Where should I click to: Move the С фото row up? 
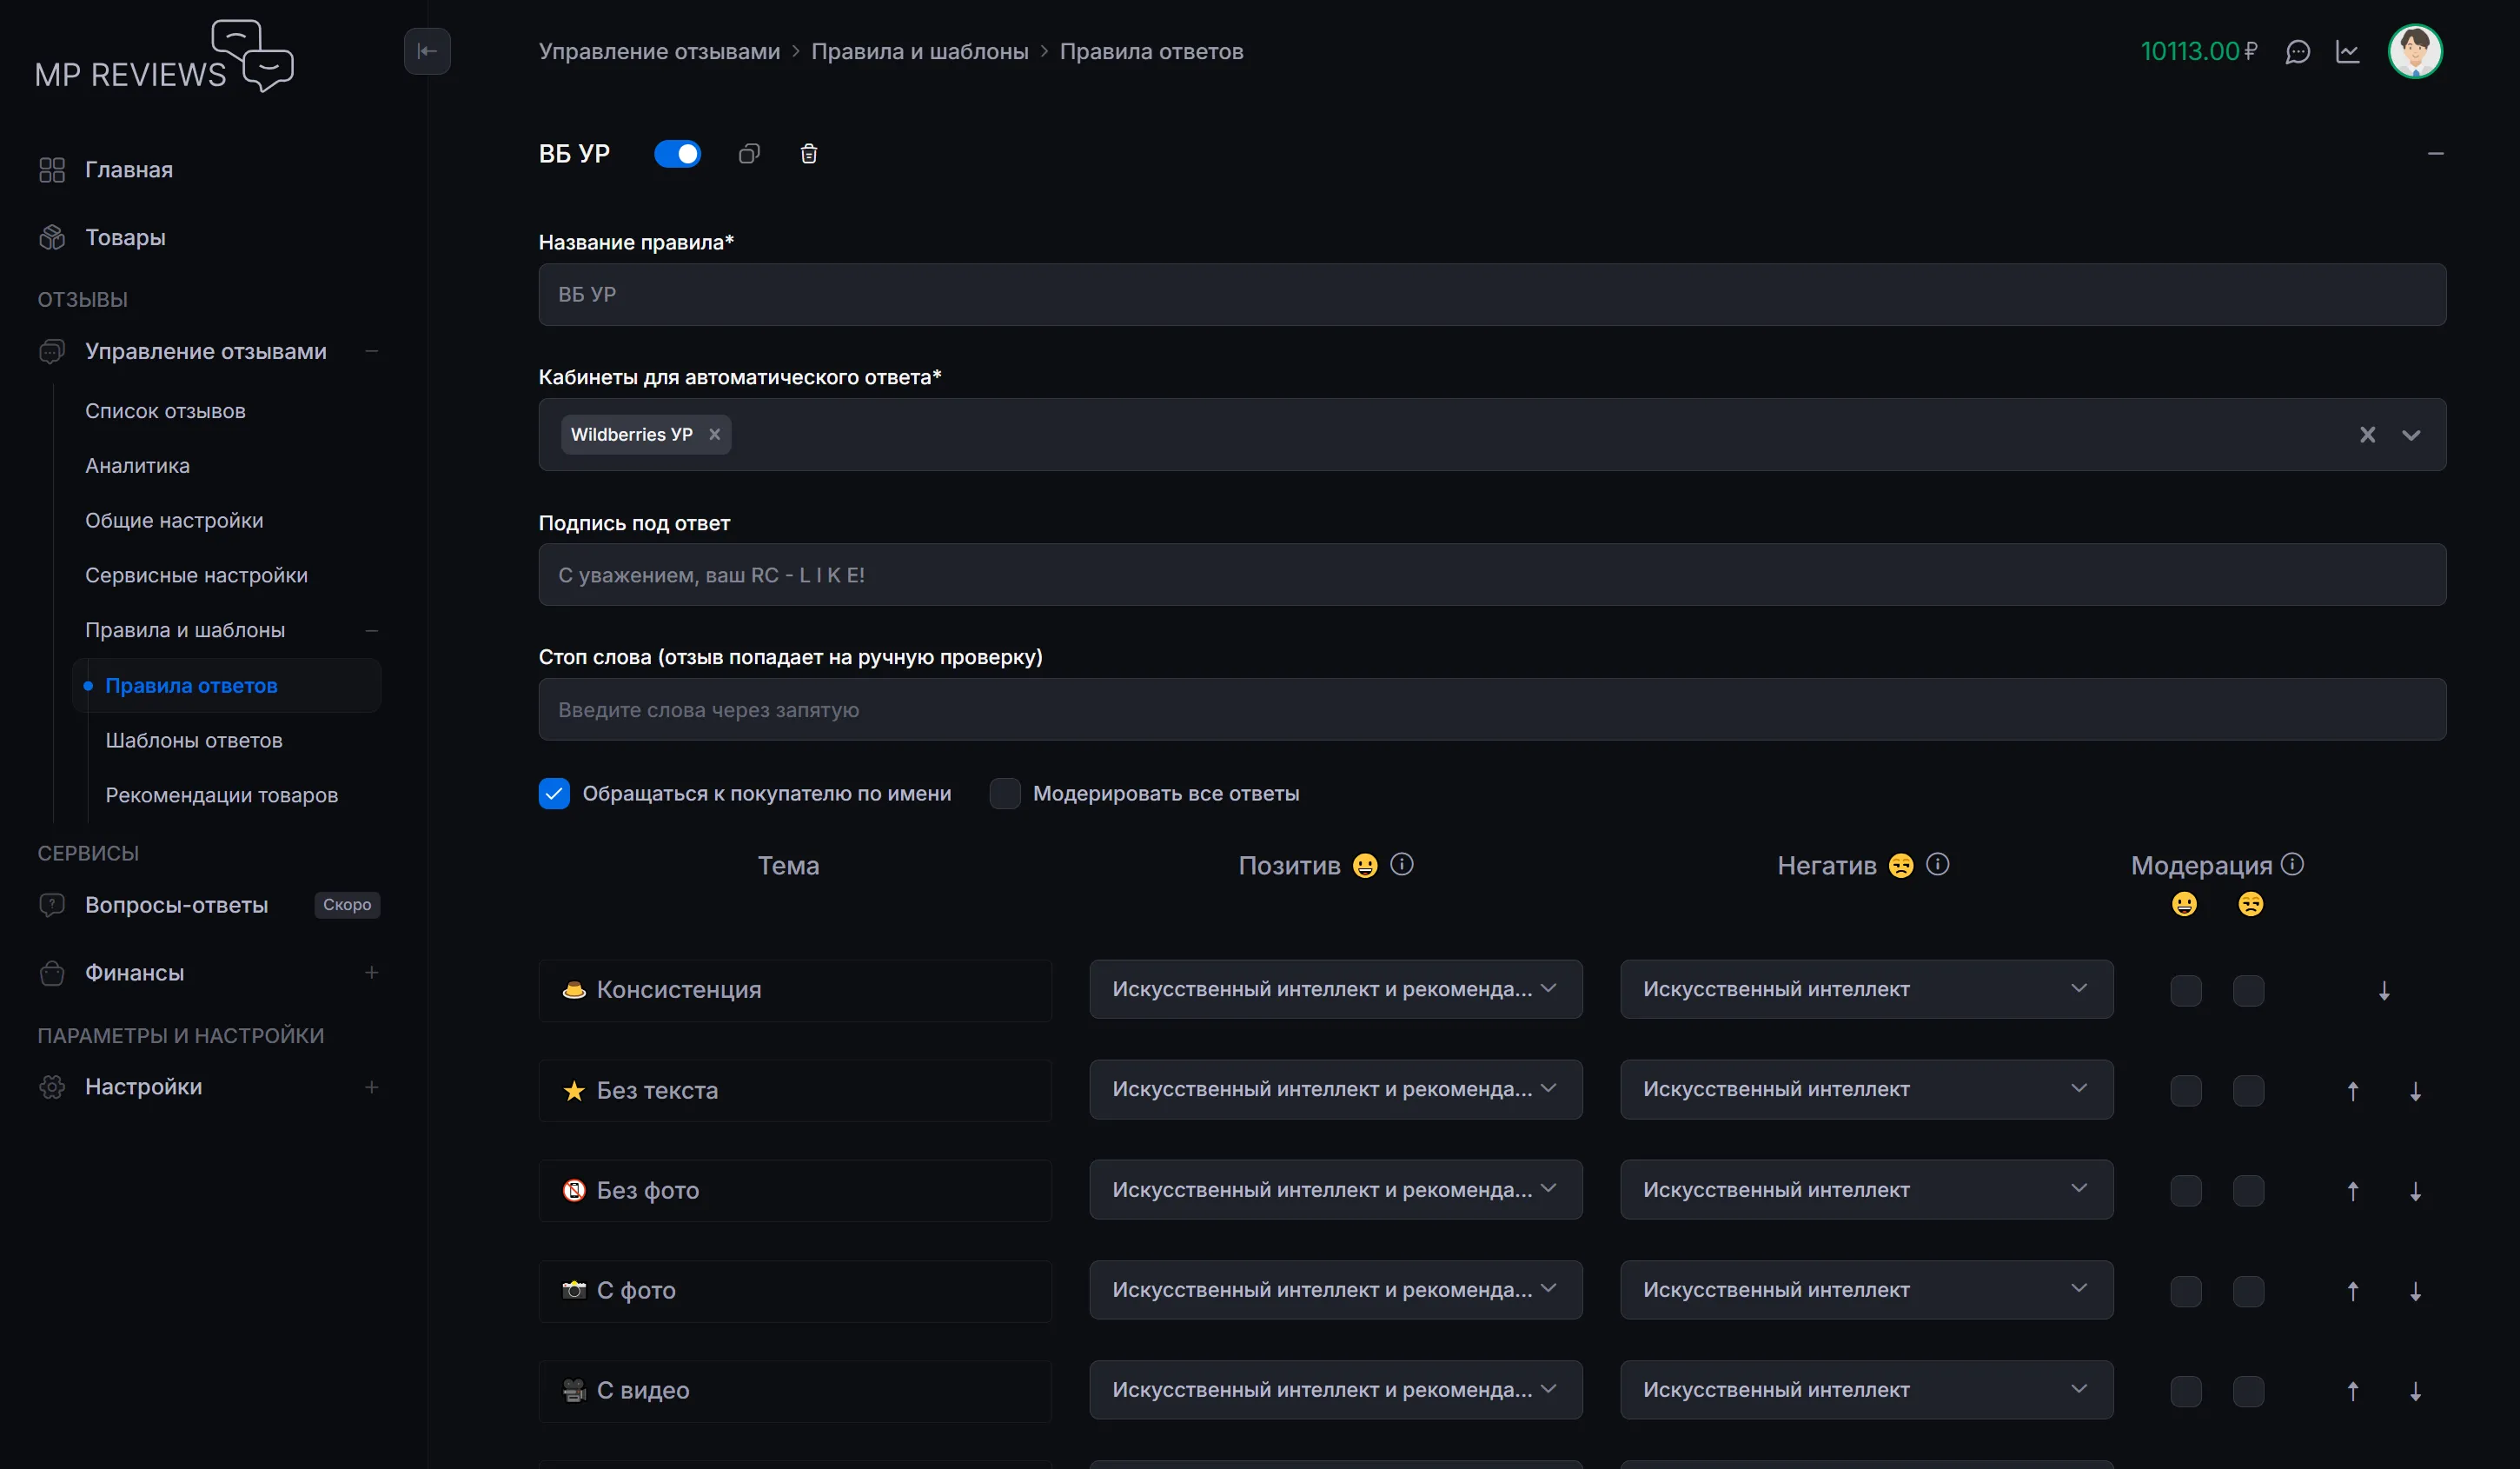pos(2353,1291)
